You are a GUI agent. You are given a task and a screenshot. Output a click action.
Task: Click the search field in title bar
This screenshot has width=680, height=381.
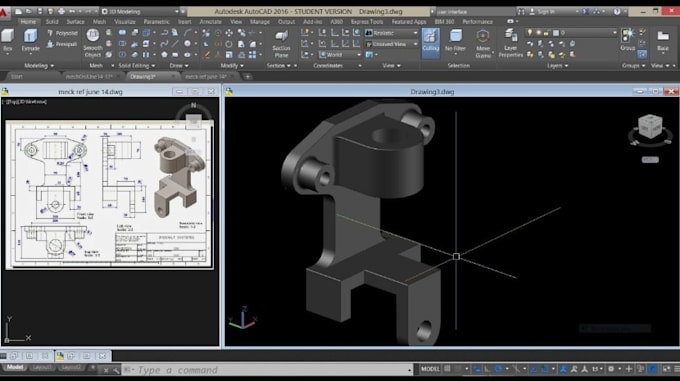475,12
